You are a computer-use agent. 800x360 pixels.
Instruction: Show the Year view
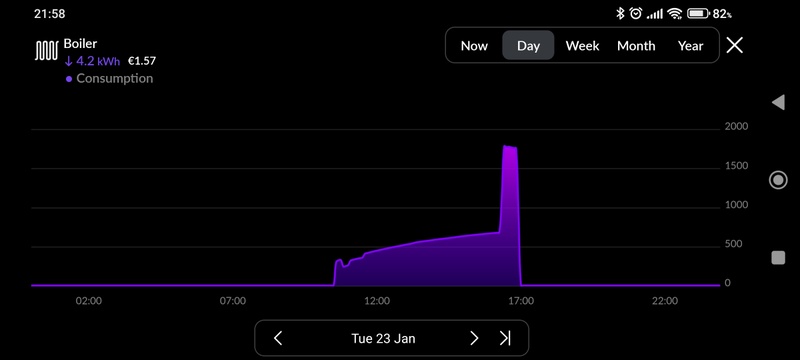[x=690, y=46]
